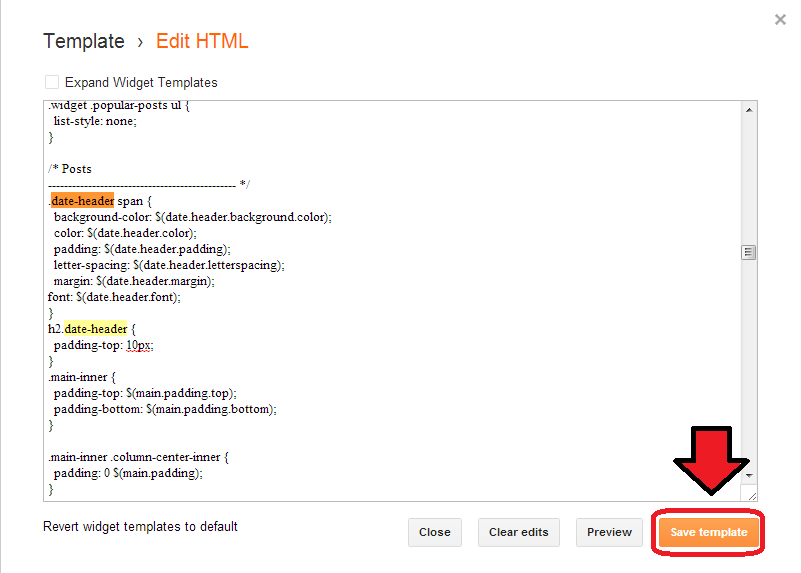Click '.main-inner .column-center-inner {' line
Screen dimensions: 801x573
click(138, 457)
